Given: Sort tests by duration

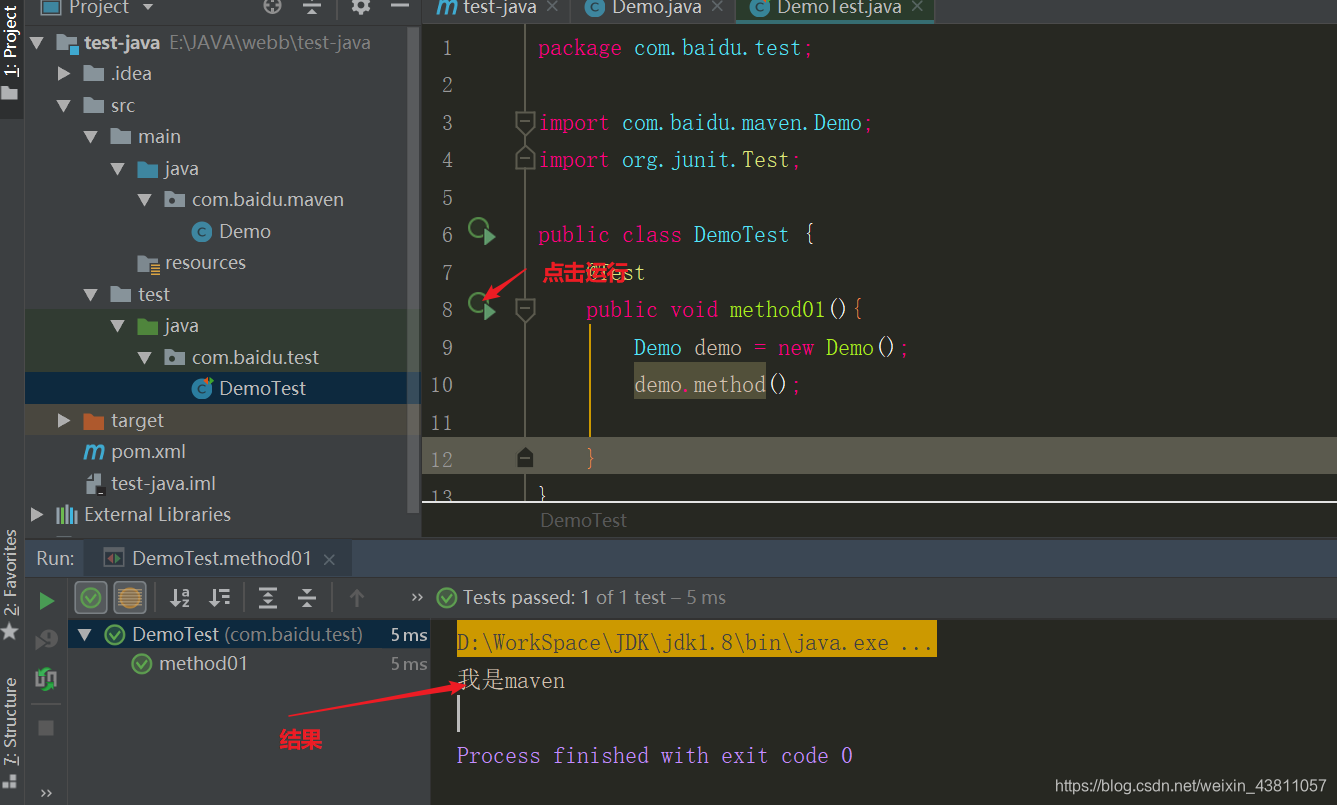Looking at the screenshot, I should click(x=220, y=598).
